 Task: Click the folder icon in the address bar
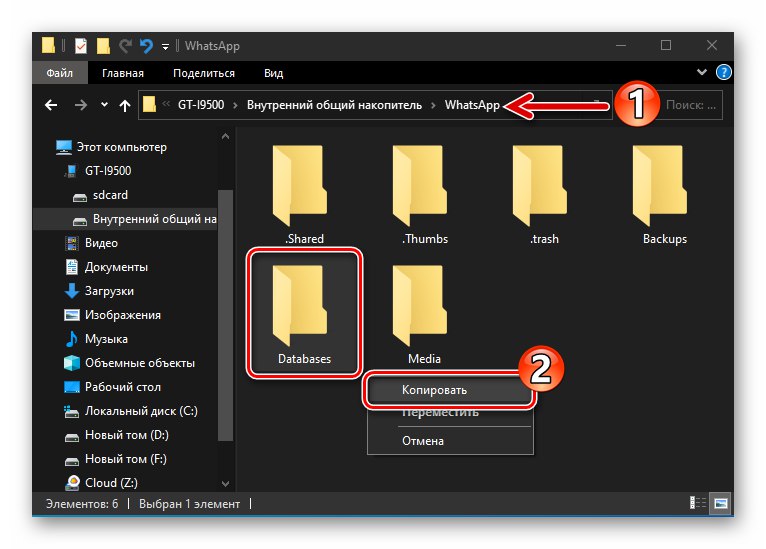coord(149,105)
